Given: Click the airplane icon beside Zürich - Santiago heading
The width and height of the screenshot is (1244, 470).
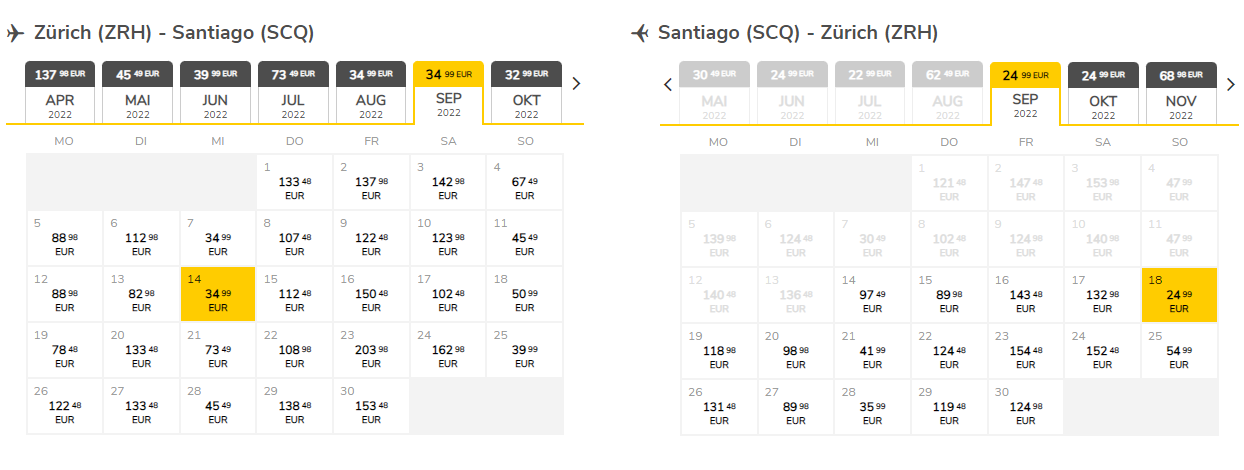Looking at the screenshot, I should point(15,34).
